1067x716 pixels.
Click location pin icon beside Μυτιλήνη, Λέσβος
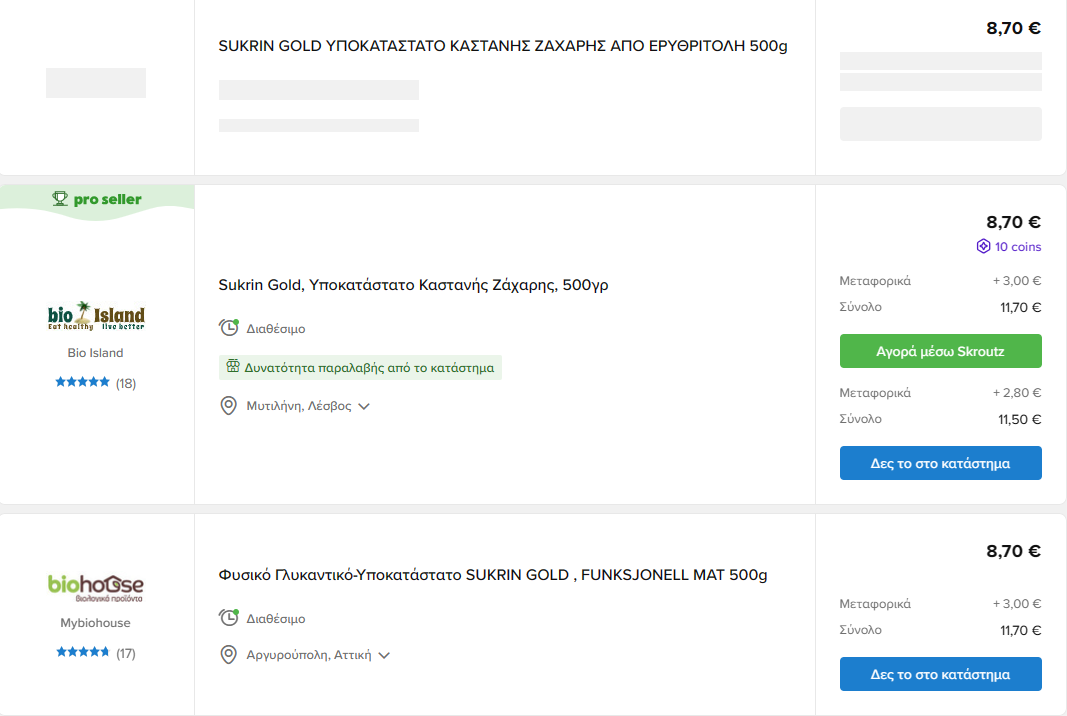[x=229, y=406]
